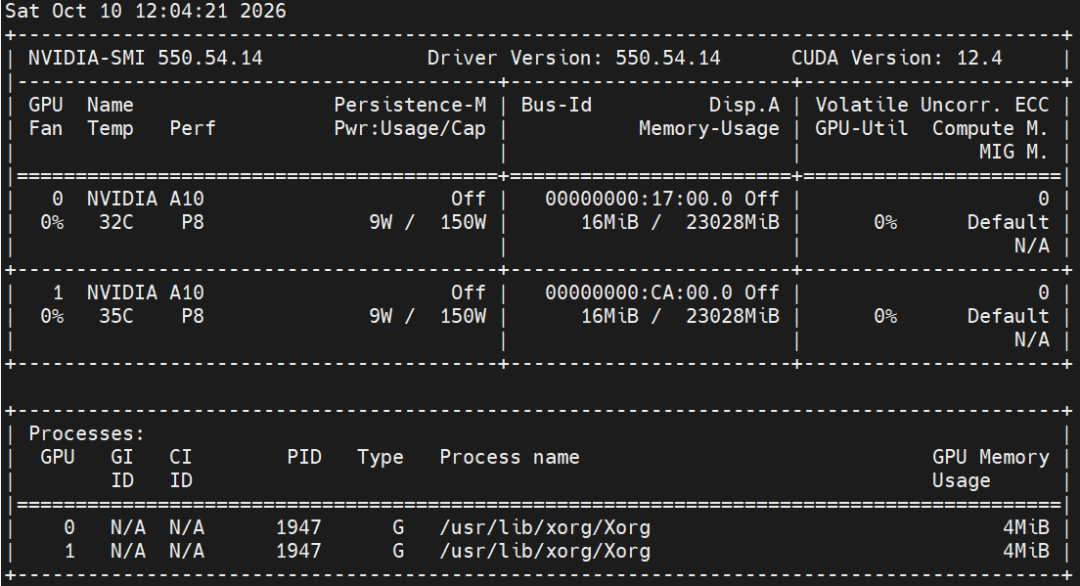Select GPU 1 NVIDIA A10 name
This screenshot has width=1080, height=586.
pyautogui.click(x=145, y=293)
